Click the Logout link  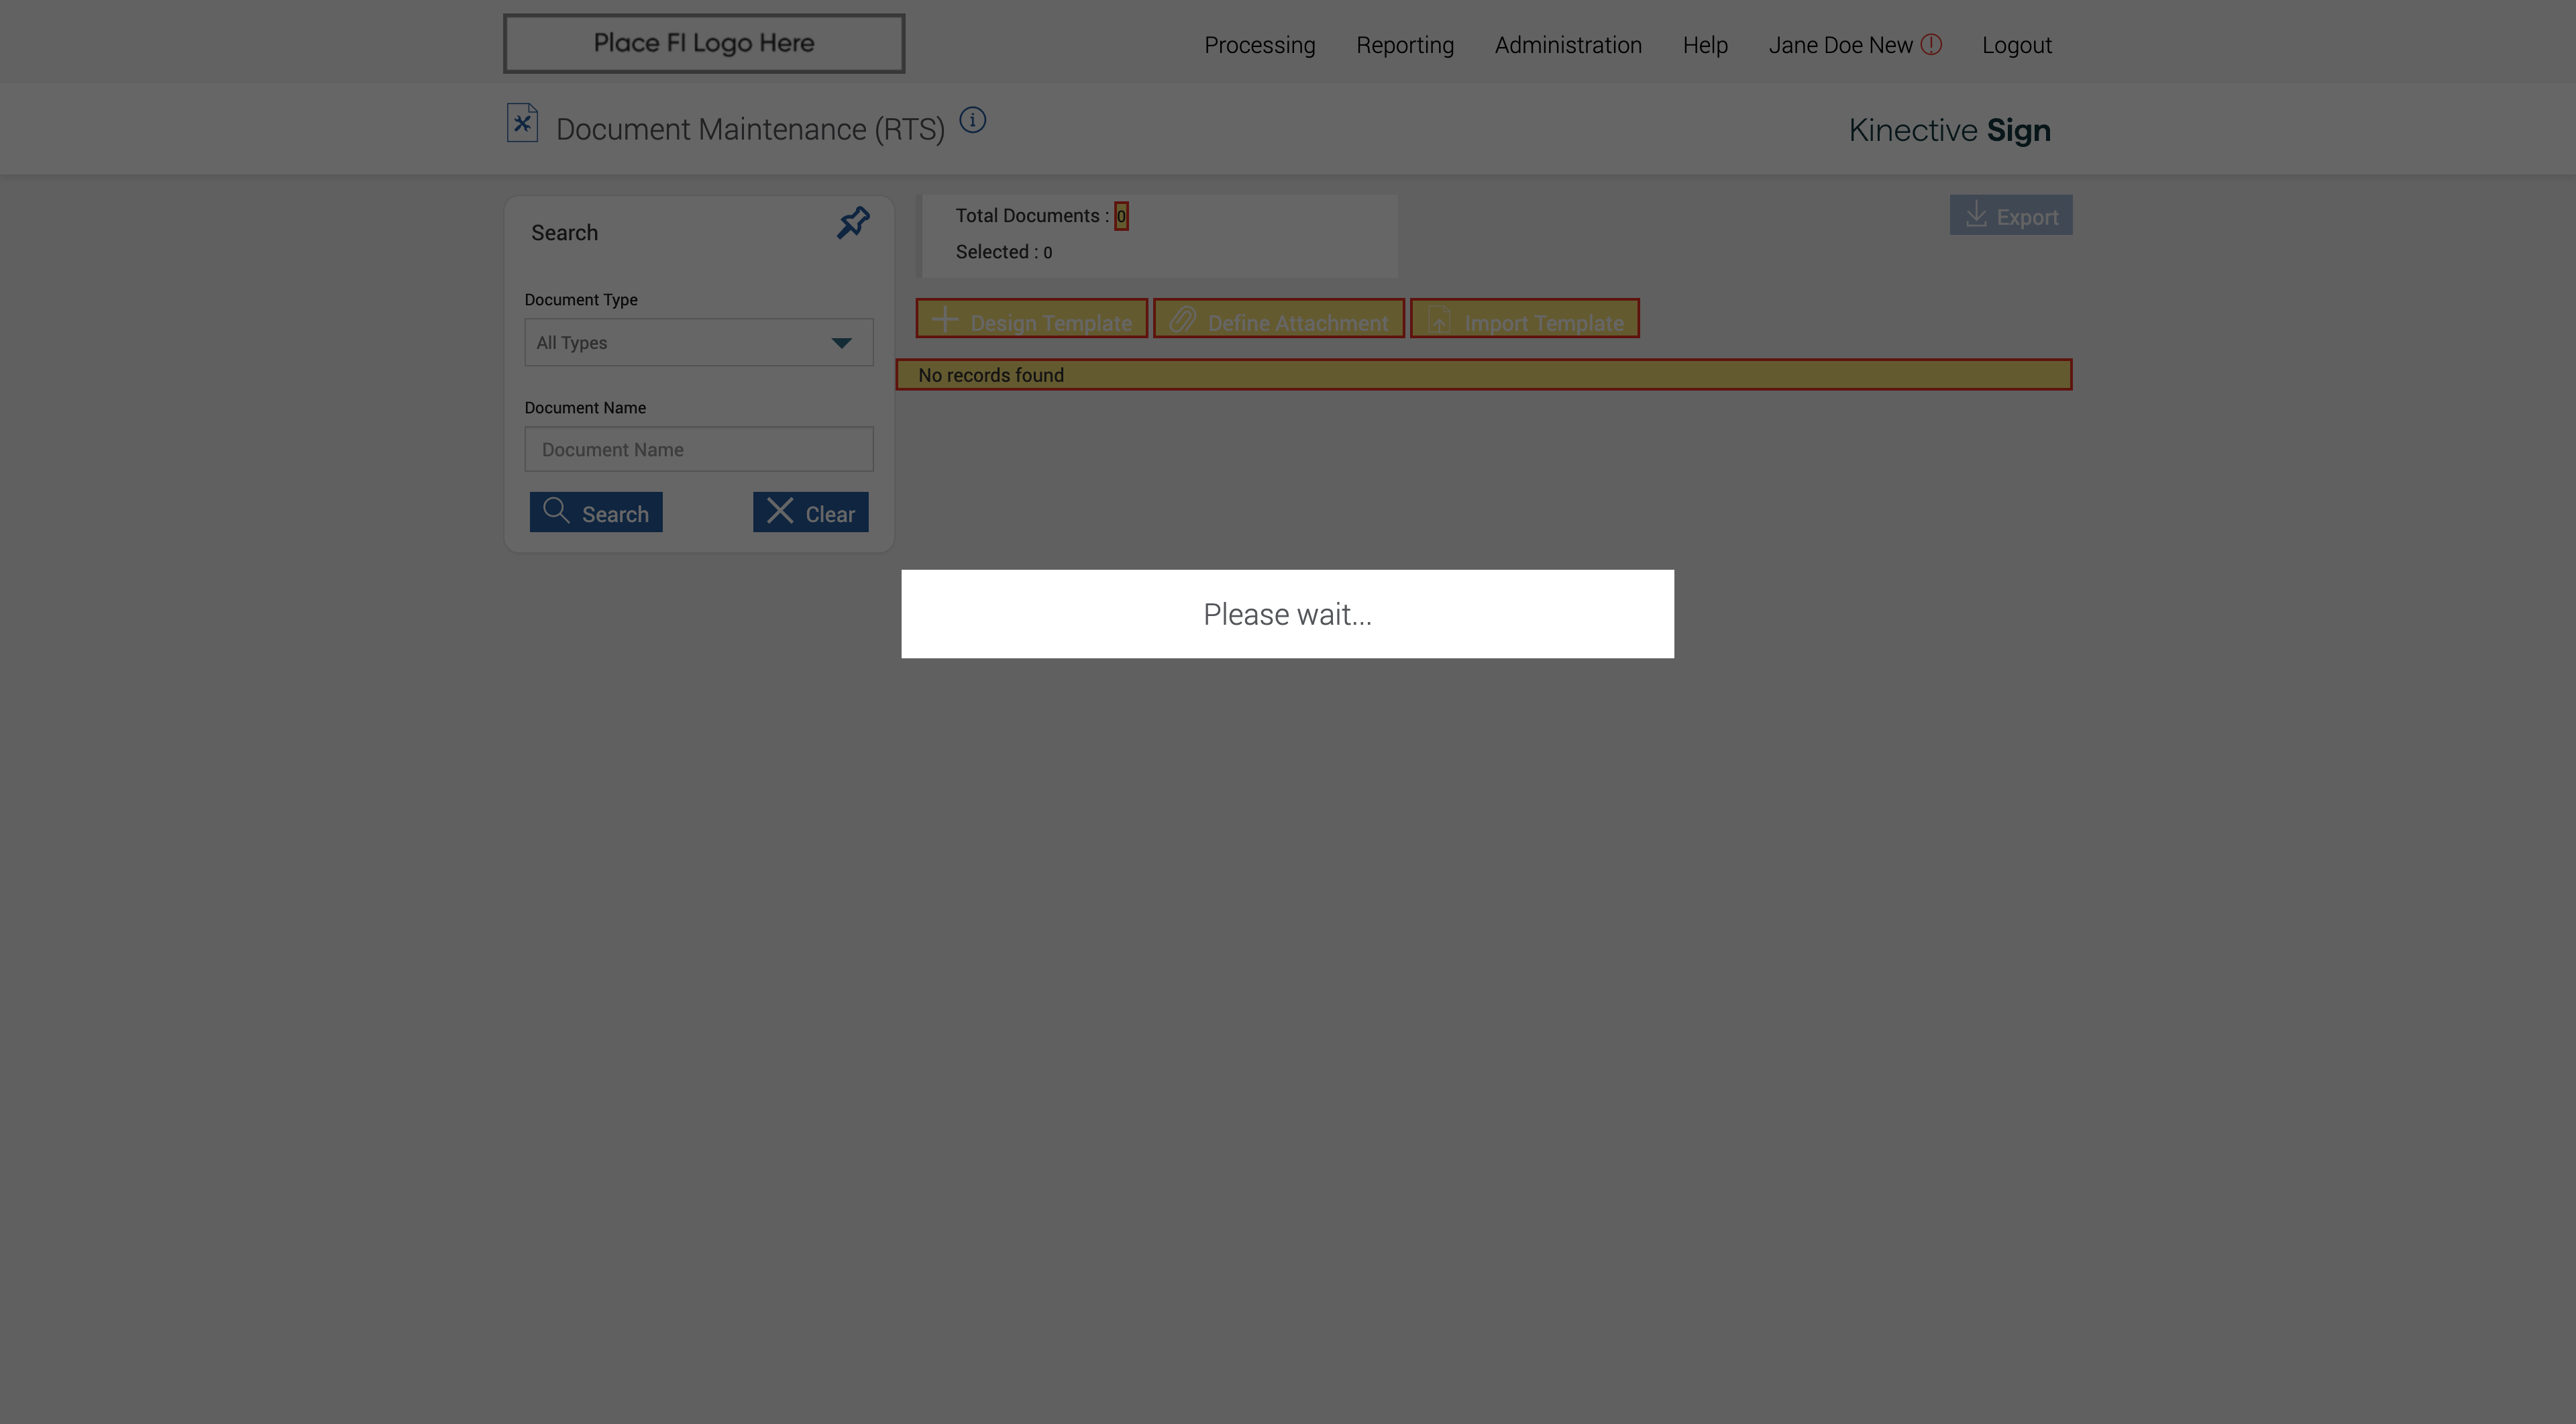coord(2016,45)
